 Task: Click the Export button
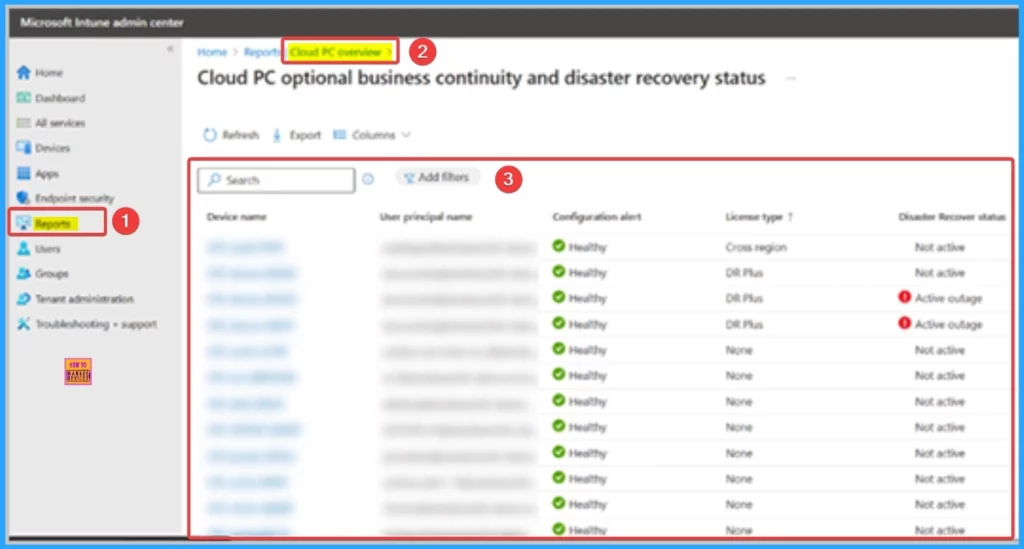click(297, 135)
